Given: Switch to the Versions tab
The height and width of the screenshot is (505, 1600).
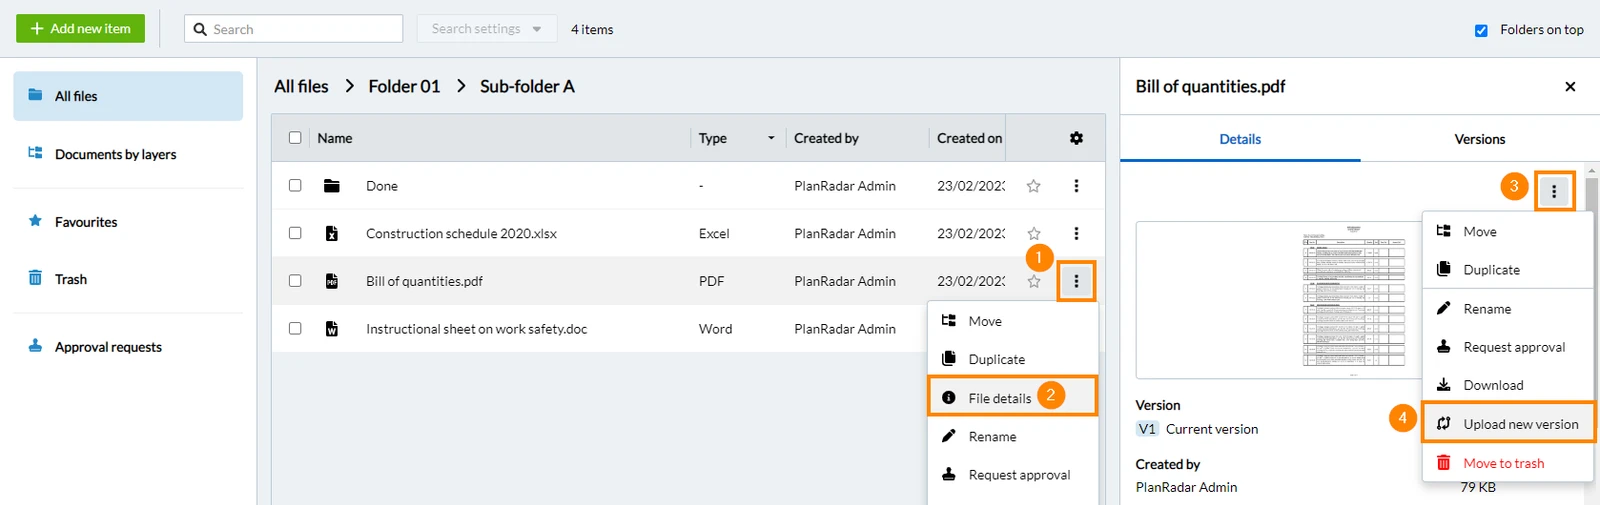Looking at the screenshot, I should [x=1479, y=139].
